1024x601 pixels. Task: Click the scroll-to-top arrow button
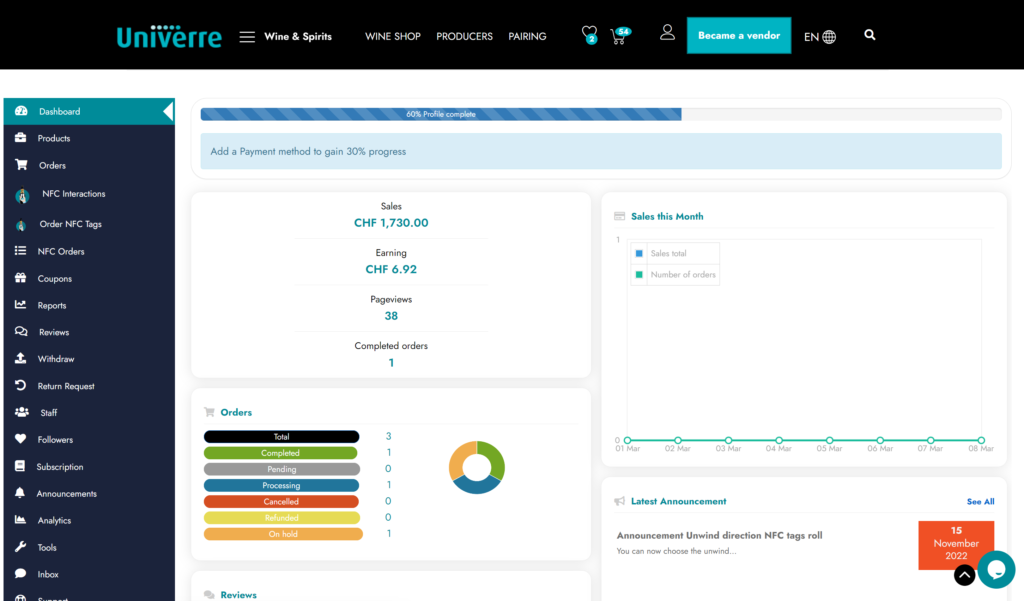click(x=965, y=575)
